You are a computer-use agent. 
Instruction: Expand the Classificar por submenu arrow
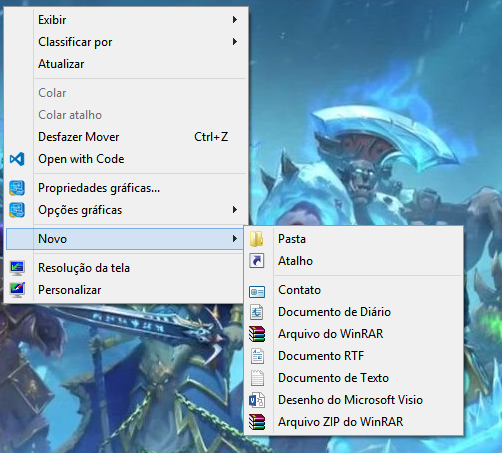point(235,42)
